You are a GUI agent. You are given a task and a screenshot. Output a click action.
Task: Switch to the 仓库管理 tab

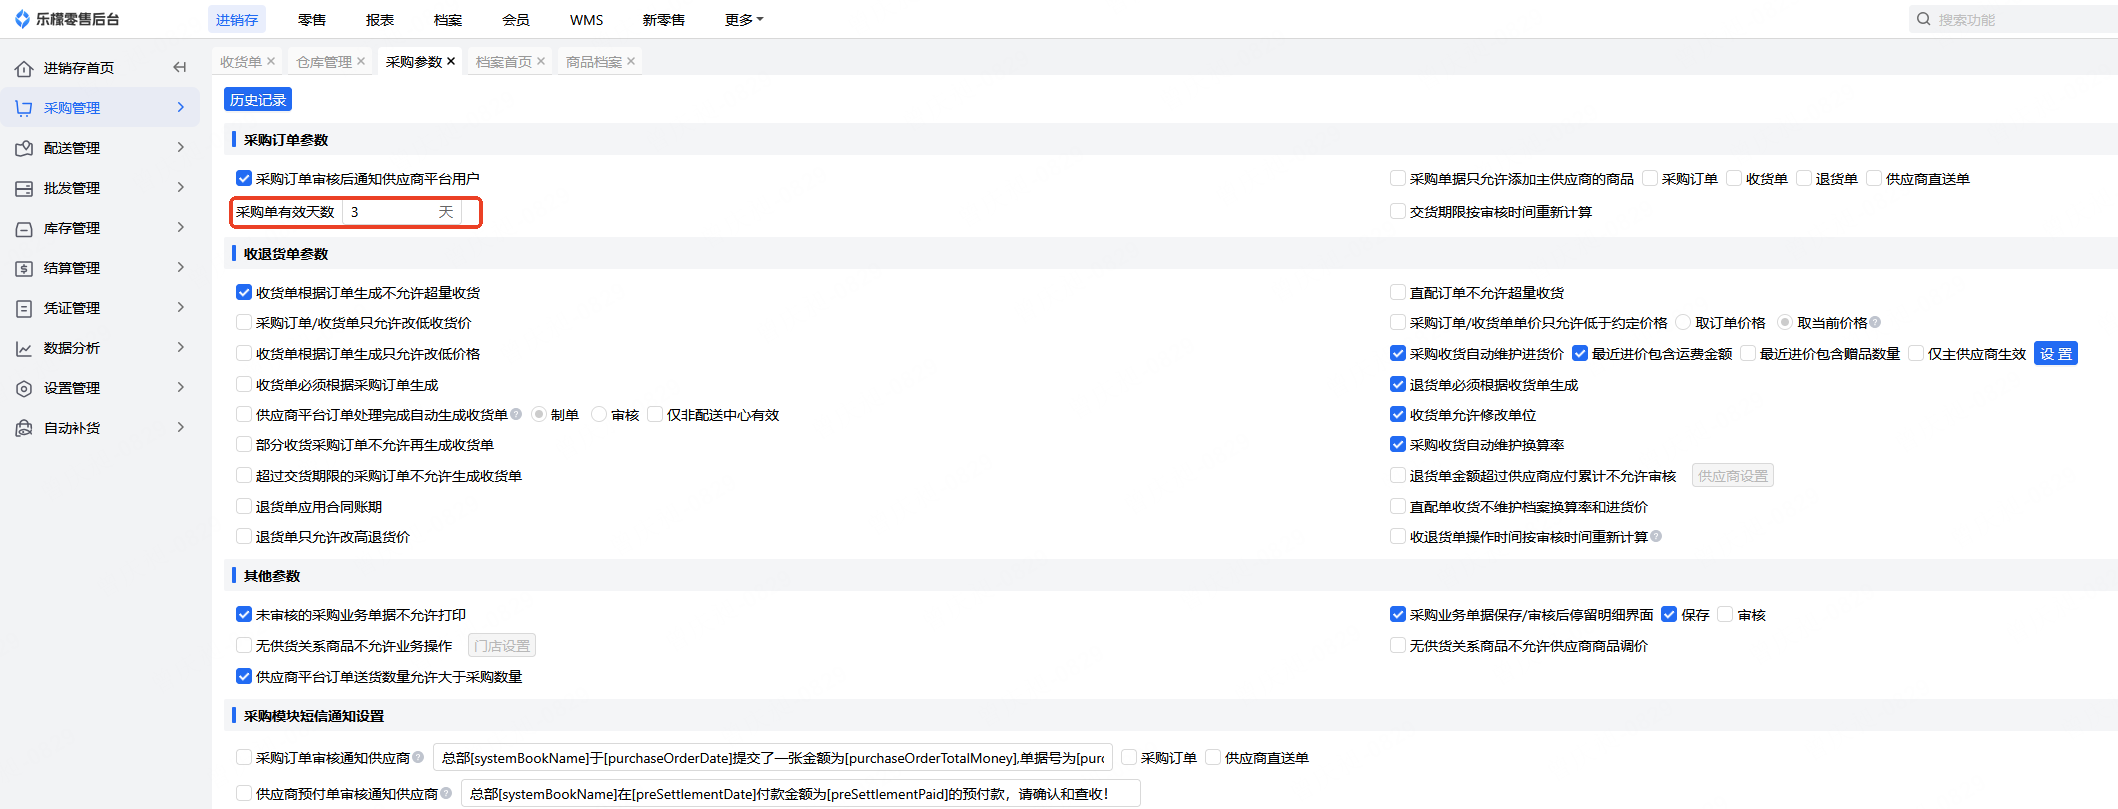[324, 62]
